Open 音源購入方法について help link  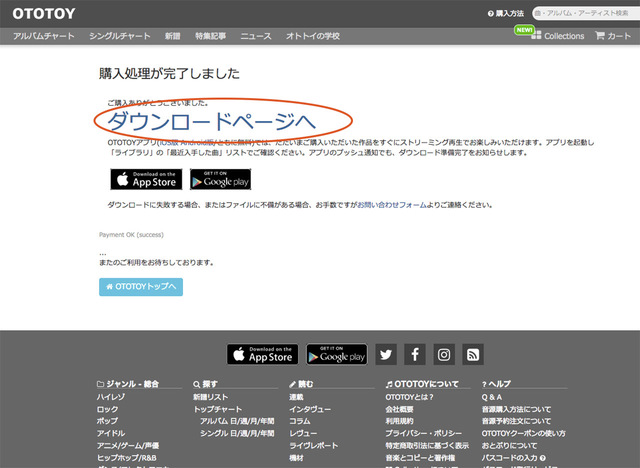[x=516, y=409]
